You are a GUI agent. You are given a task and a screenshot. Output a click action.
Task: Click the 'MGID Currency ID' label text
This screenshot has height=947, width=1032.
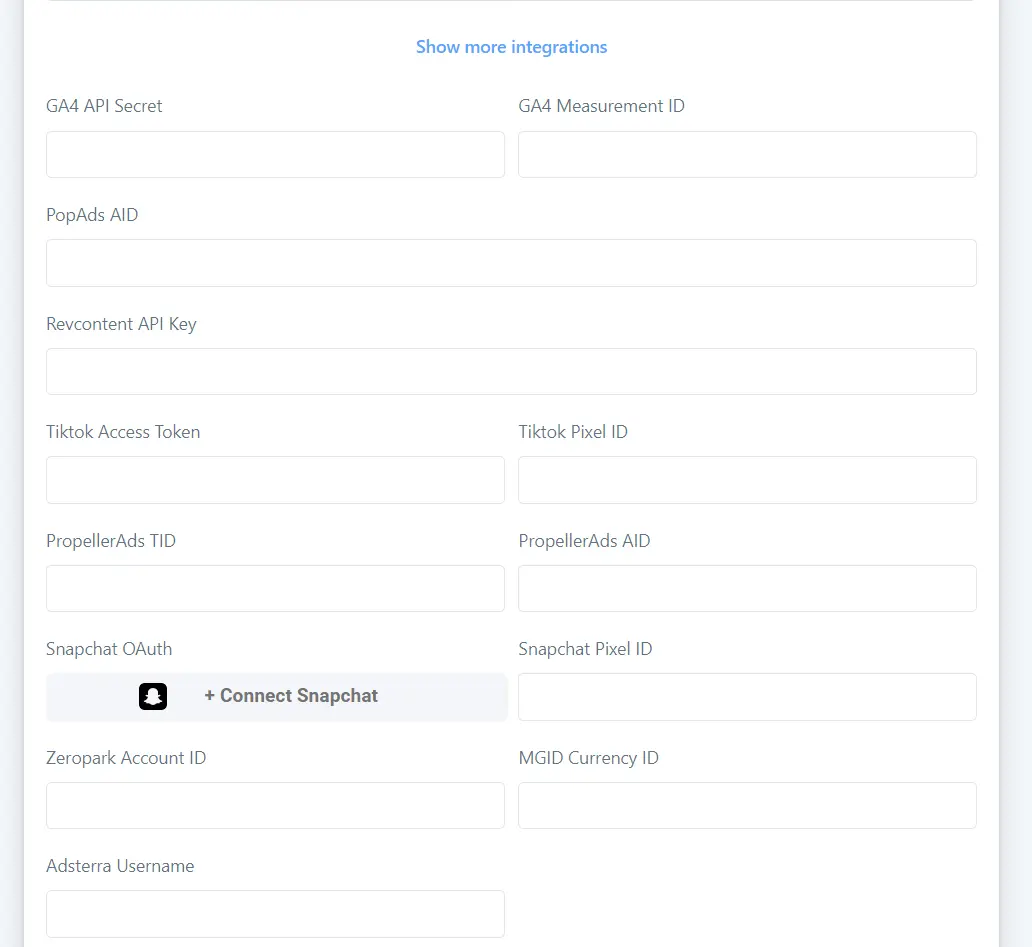pos(588,758)
